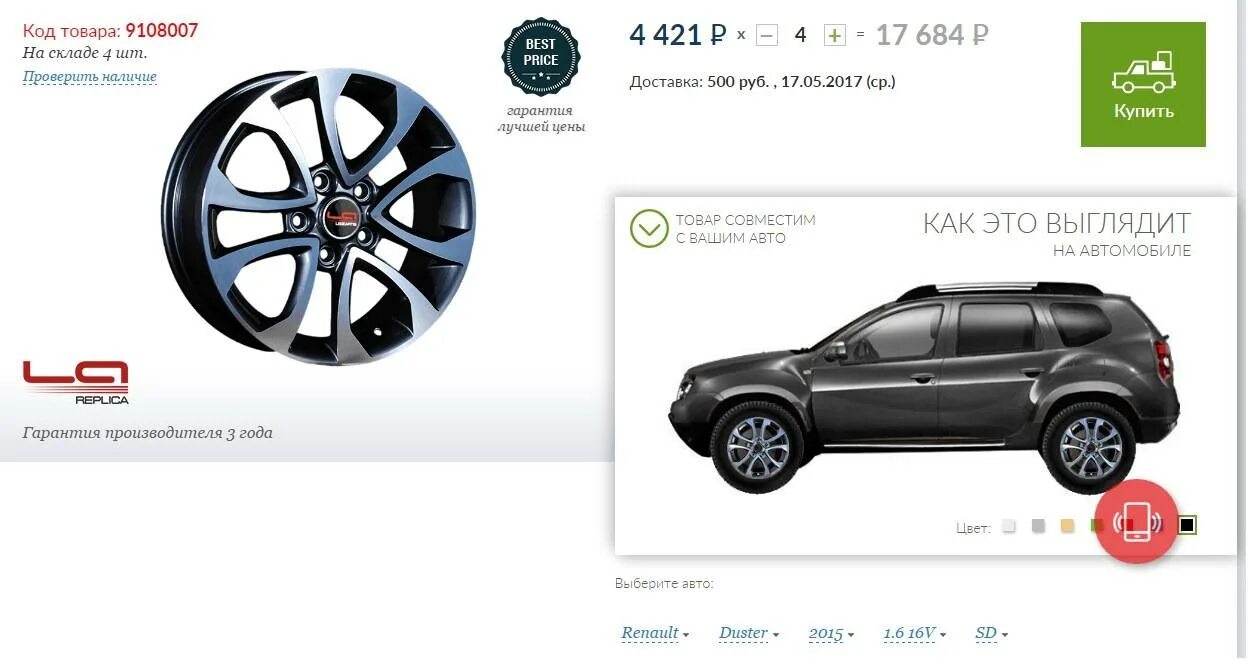Click the Duster car preview image

(924, 387)
